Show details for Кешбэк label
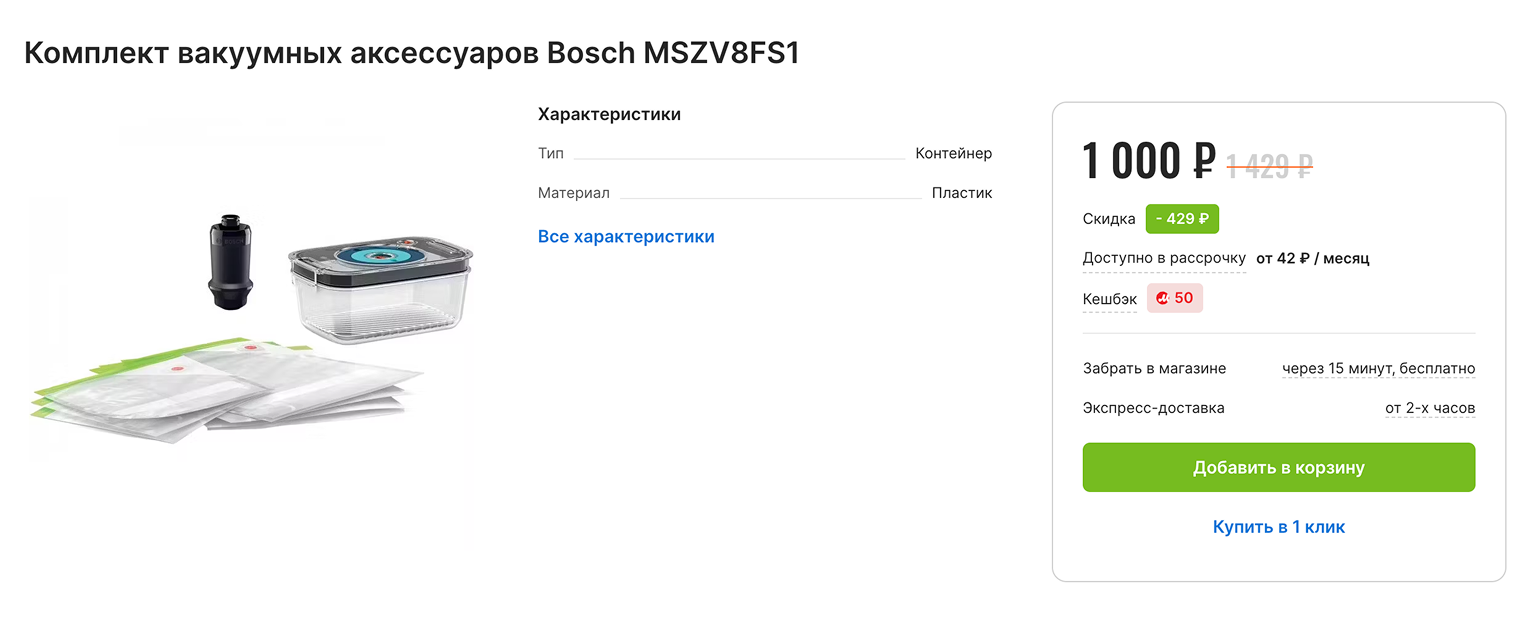The width and height of the screenshot is (1540, 642). (1109, 299)
